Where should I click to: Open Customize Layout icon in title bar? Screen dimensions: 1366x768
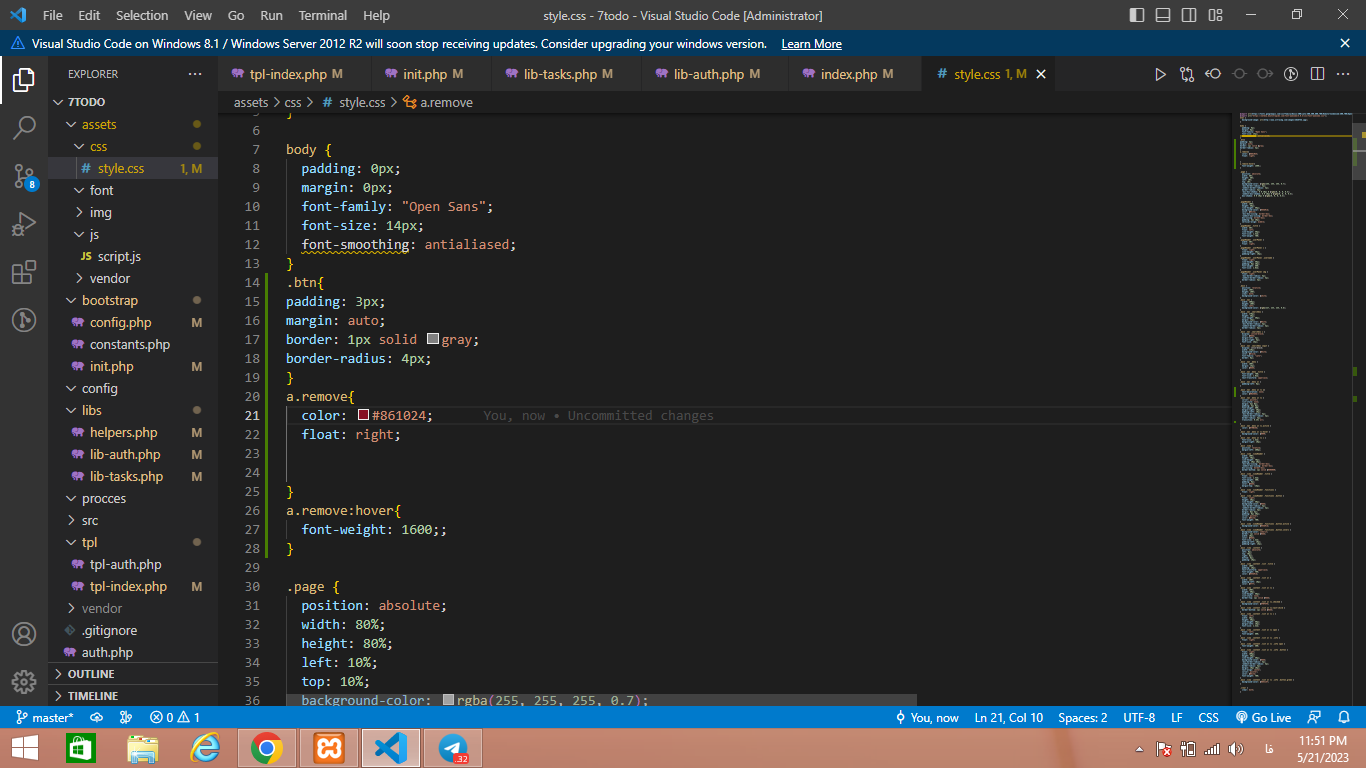pyautogui.click(x=1215, y=15)
